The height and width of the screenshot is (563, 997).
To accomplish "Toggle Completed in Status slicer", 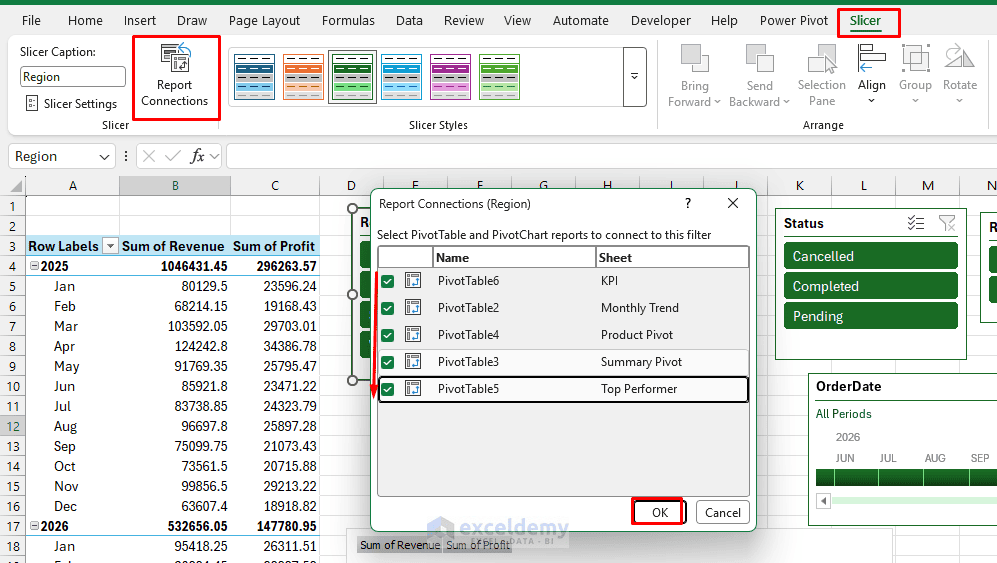I will pos(870,286).
